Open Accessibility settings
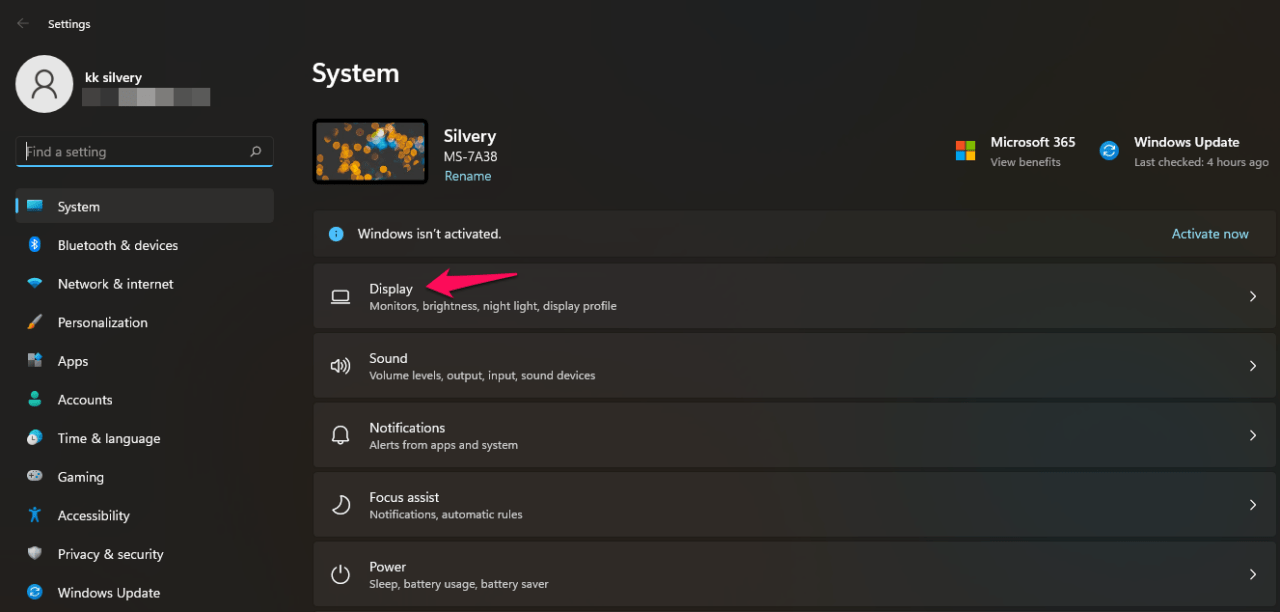The image size is (1280, 612). (145, 515)
